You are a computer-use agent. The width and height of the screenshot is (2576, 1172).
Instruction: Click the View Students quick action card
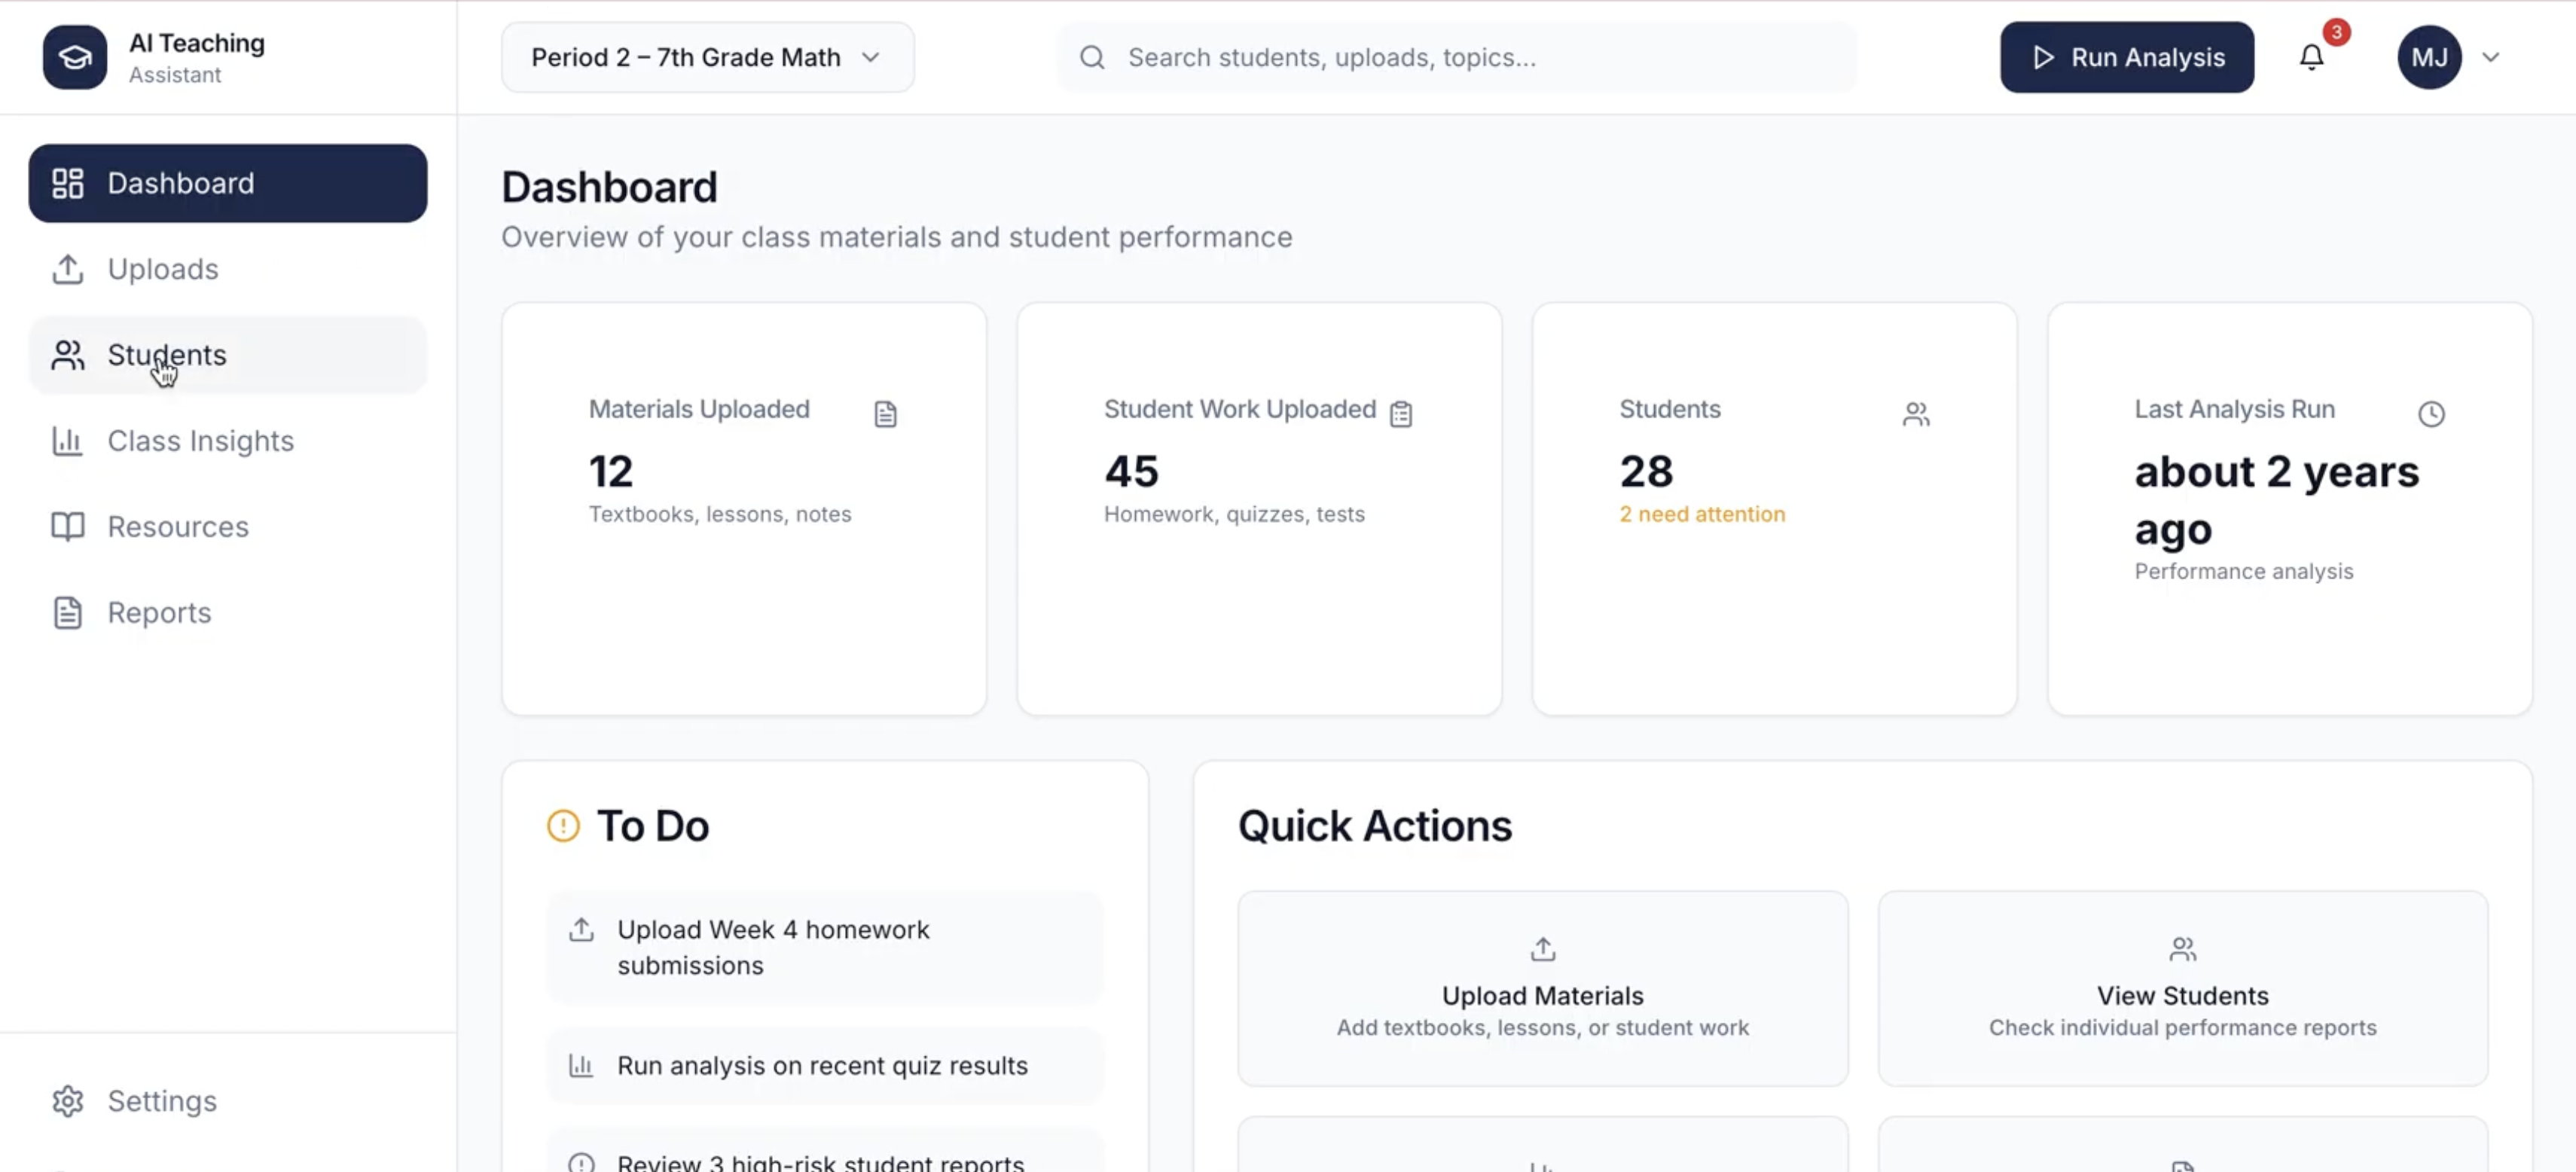2182,987
